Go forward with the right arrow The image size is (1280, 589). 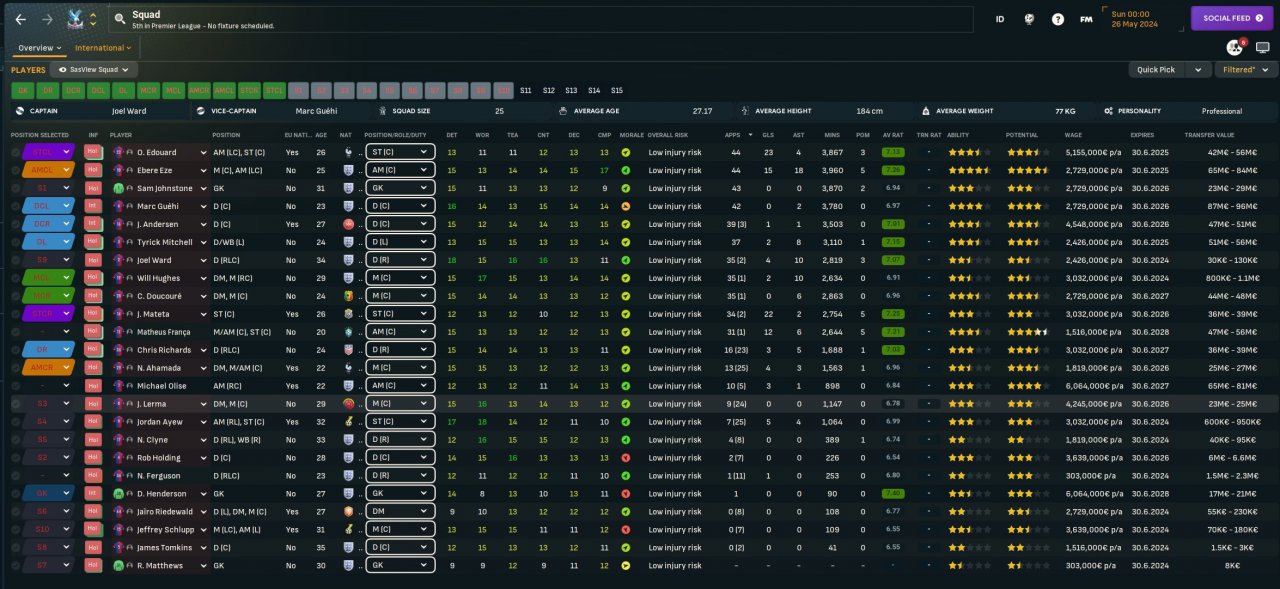[47, 19]
